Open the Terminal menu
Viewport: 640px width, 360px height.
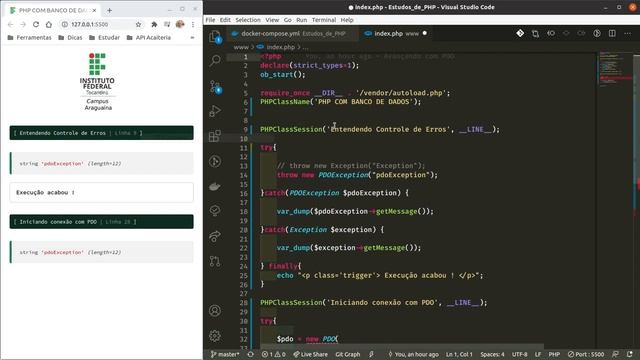324,20
